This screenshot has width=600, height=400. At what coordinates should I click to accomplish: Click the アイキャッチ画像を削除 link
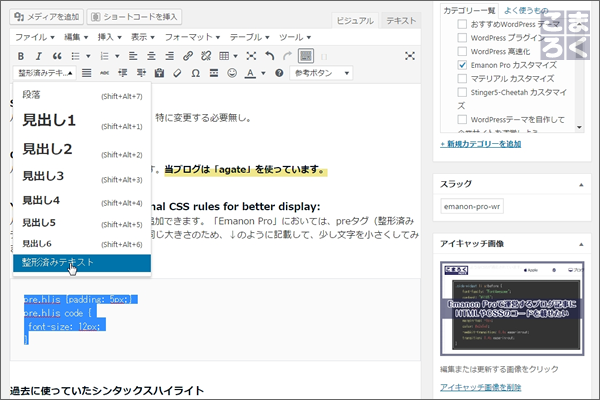click(x=481, y=387)
